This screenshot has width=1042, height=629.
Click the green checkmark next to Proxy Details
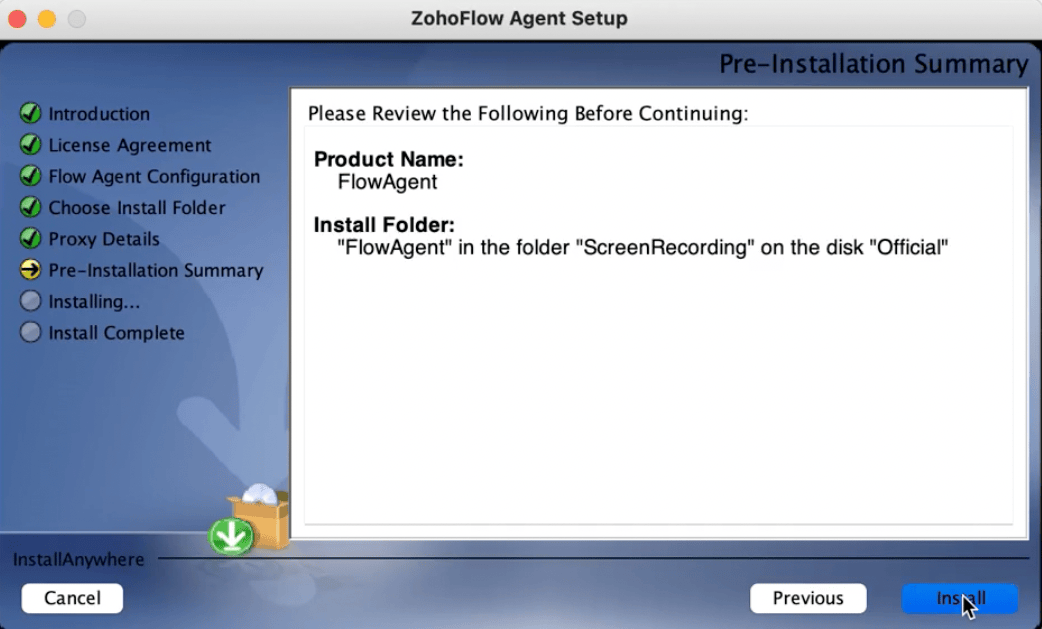[x=31, y=239]
